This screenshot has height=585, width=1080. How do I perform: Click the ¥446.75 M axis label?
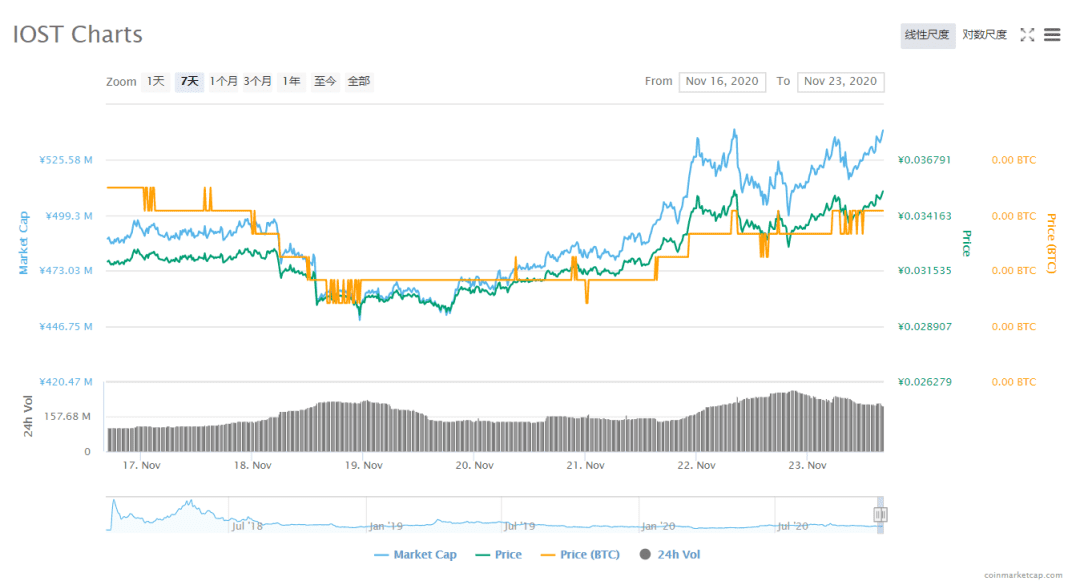(65, 327)
